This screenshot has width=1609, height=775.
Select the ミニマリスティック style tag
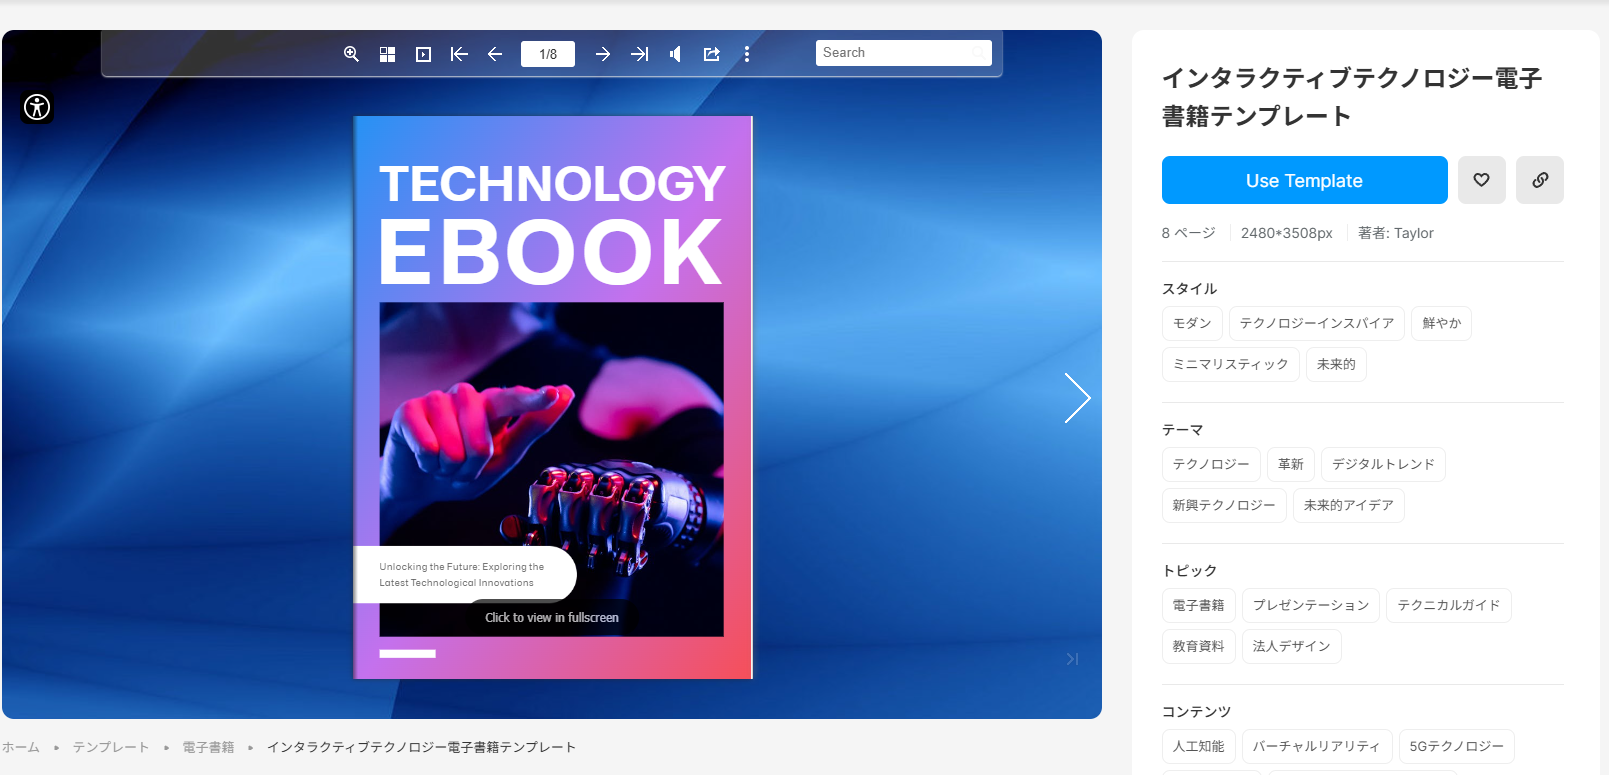coord(1231,364)
